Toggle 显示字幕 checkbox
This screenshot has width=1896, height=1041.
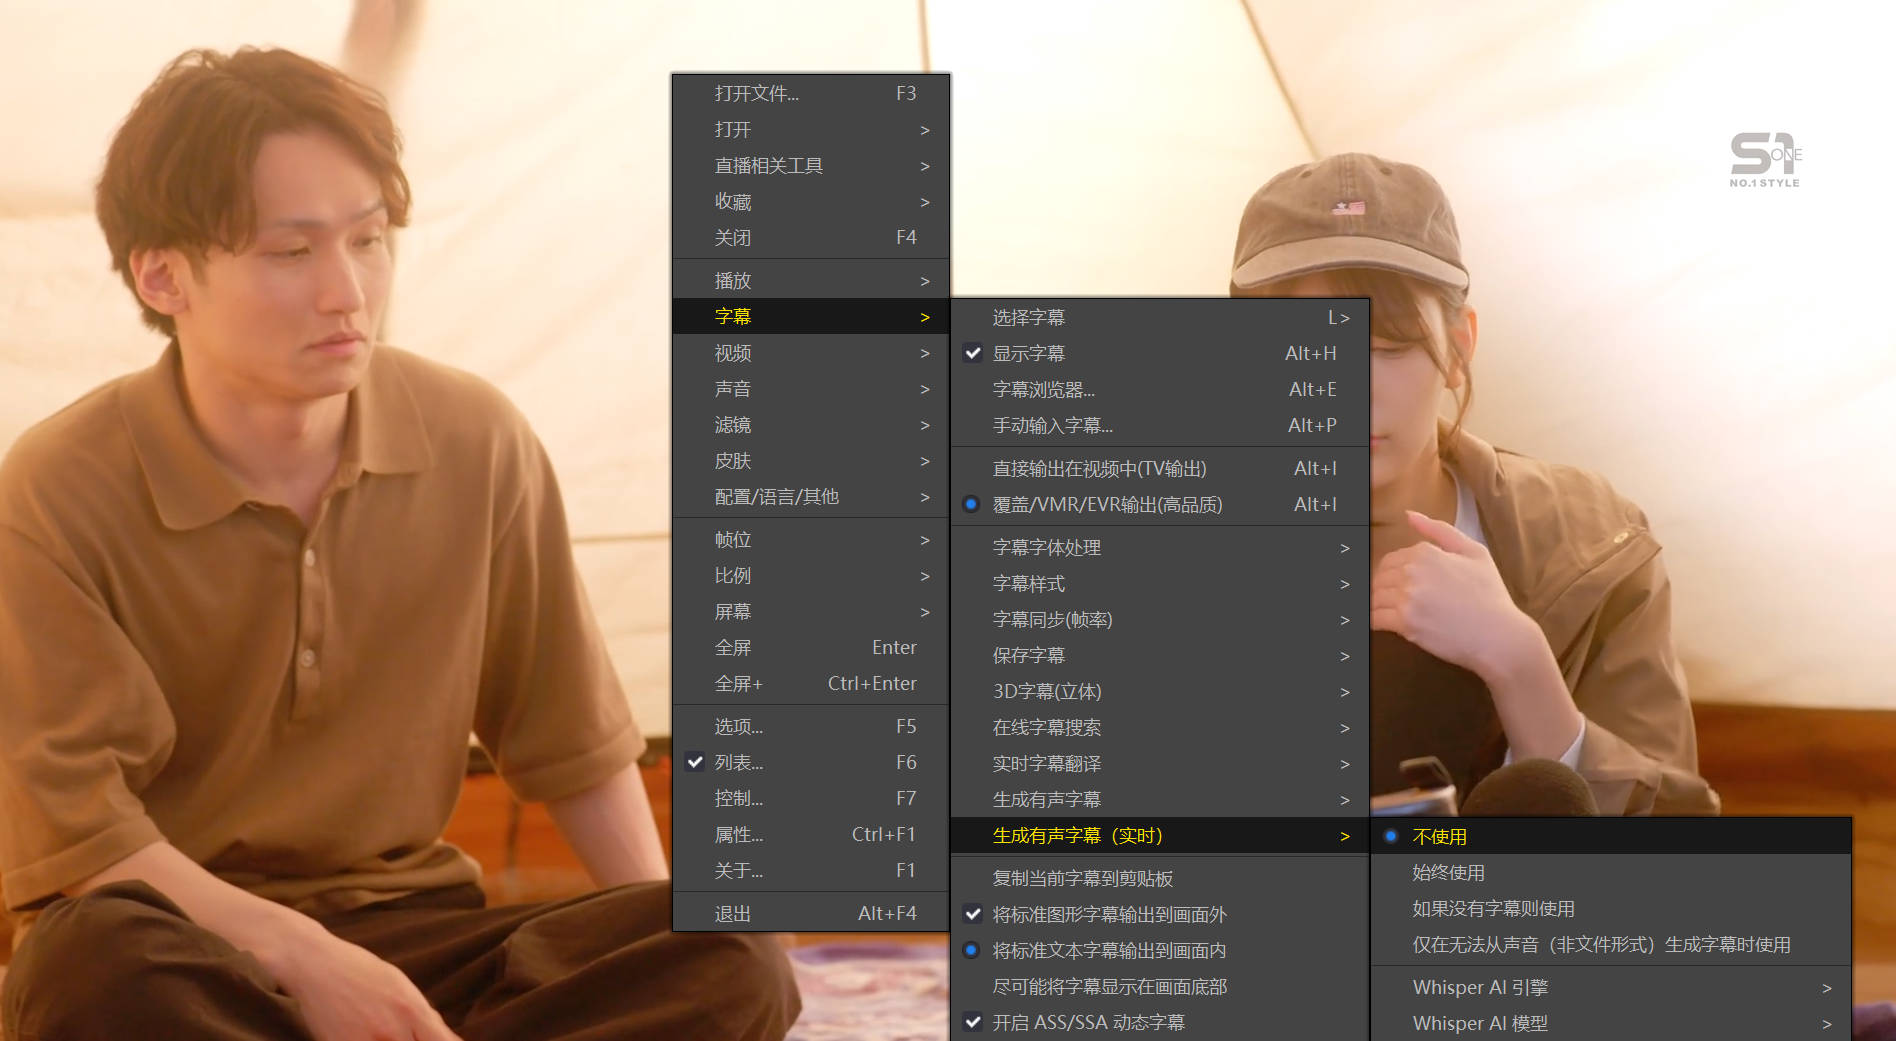[1160, 354]
